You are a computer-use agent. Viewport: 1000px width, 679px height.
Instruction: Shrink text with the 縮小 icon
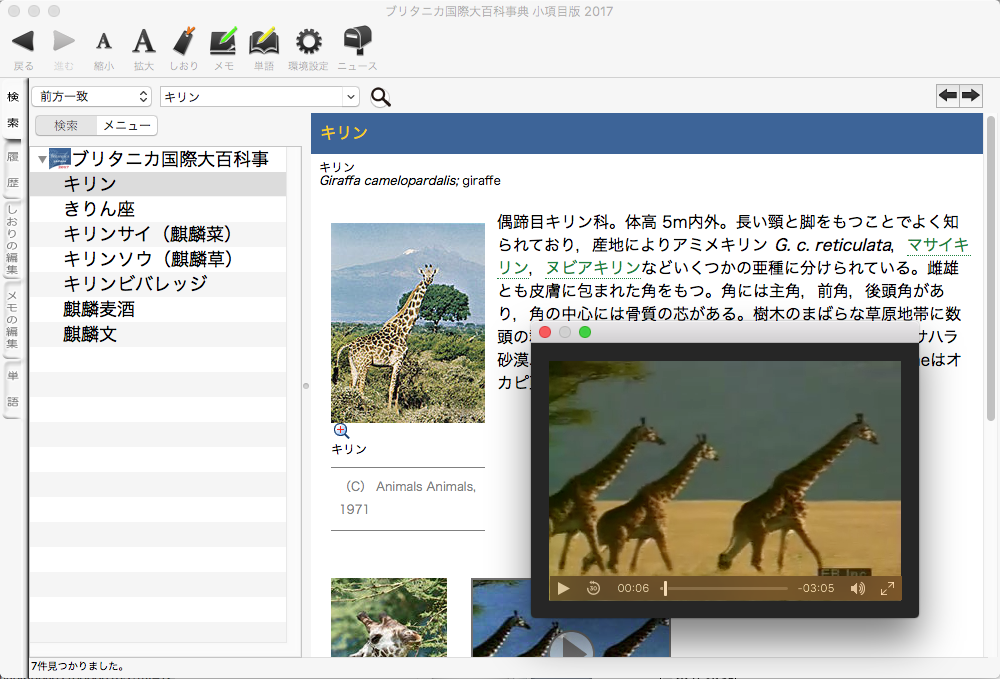coord(103,42)
